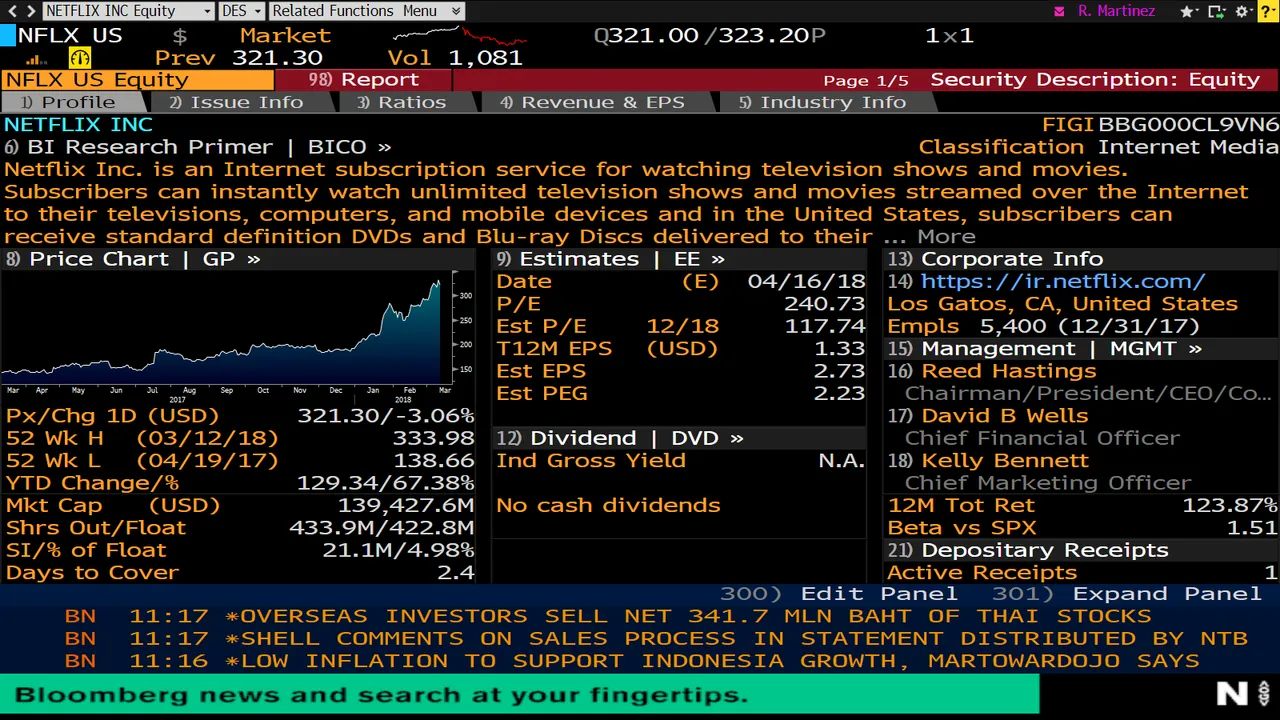Click the R. Martinez user name
Image resolution: width=1280 pixels, height=720 pixels.
(1116, 11)
